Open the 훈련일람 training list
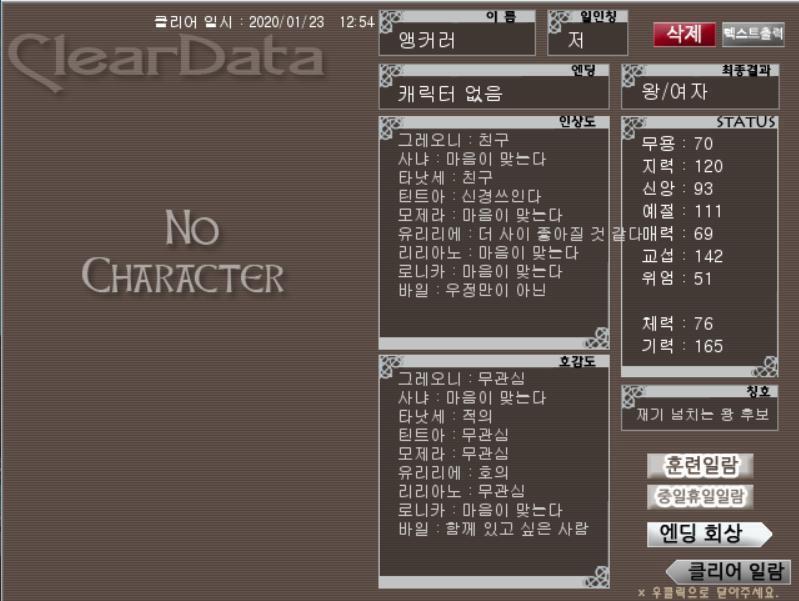 click(700, 465)
